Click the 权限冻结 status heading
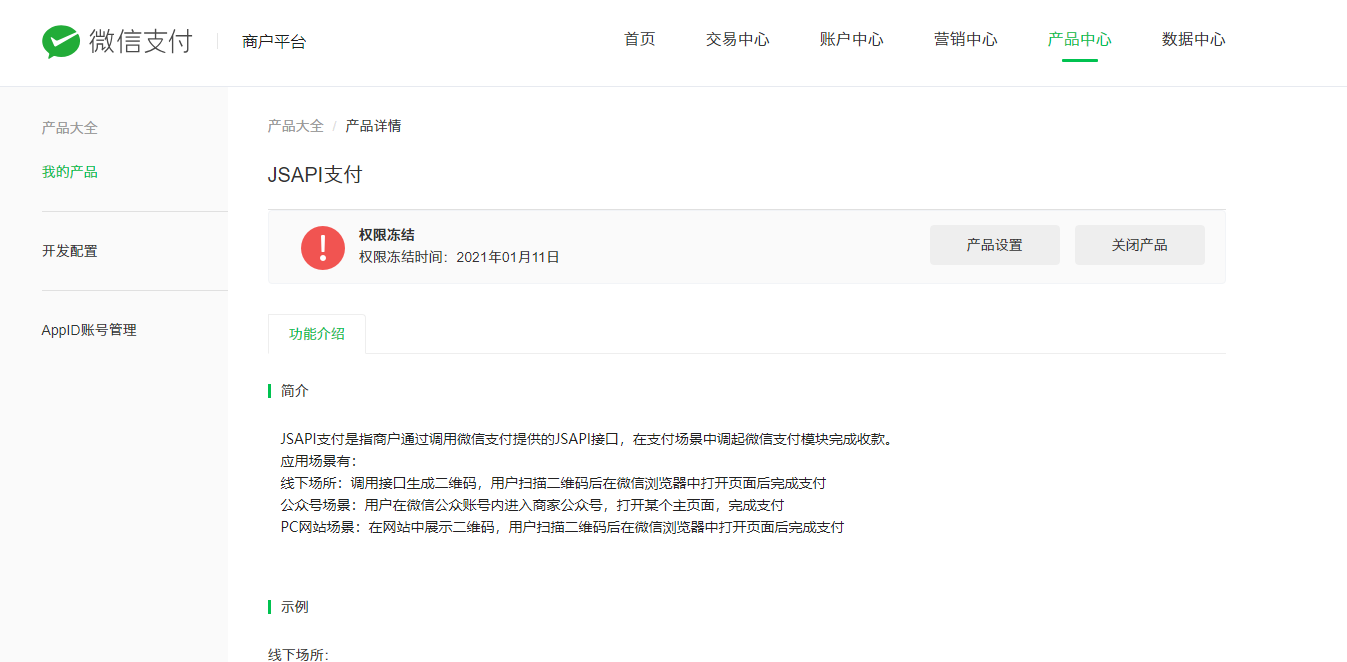The width and height of the screenshot is (1347, 662). pyautogui.click(x=387, y=235)
